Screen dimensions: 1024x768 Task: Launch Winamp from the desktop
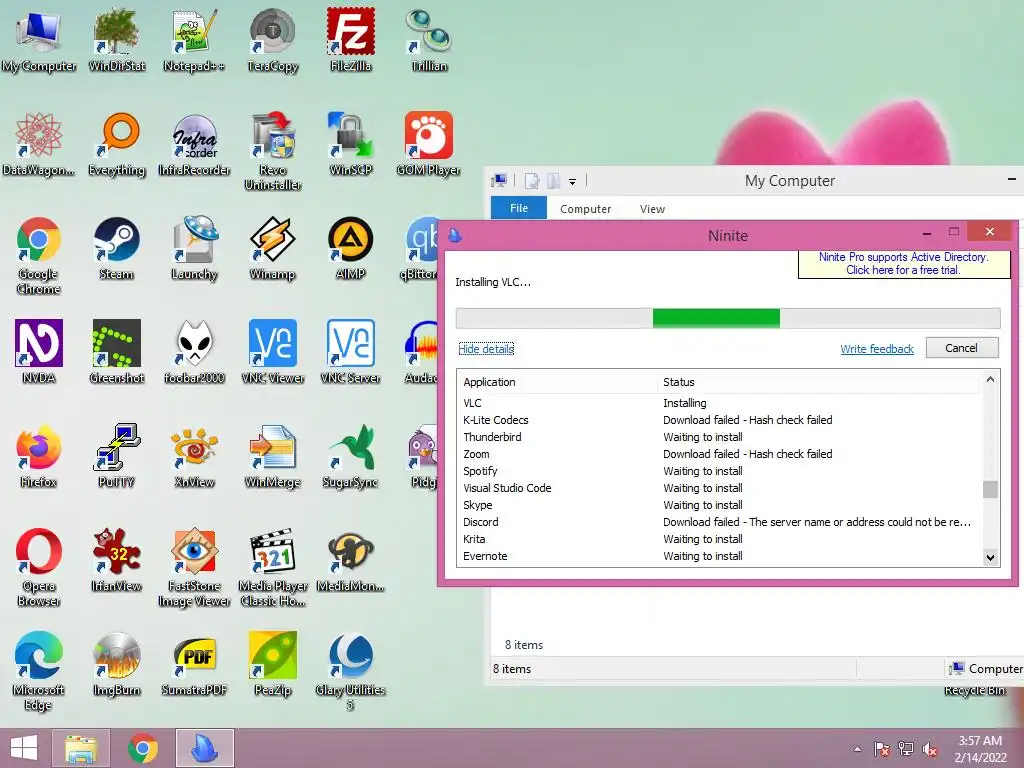[x=272, y=248]
